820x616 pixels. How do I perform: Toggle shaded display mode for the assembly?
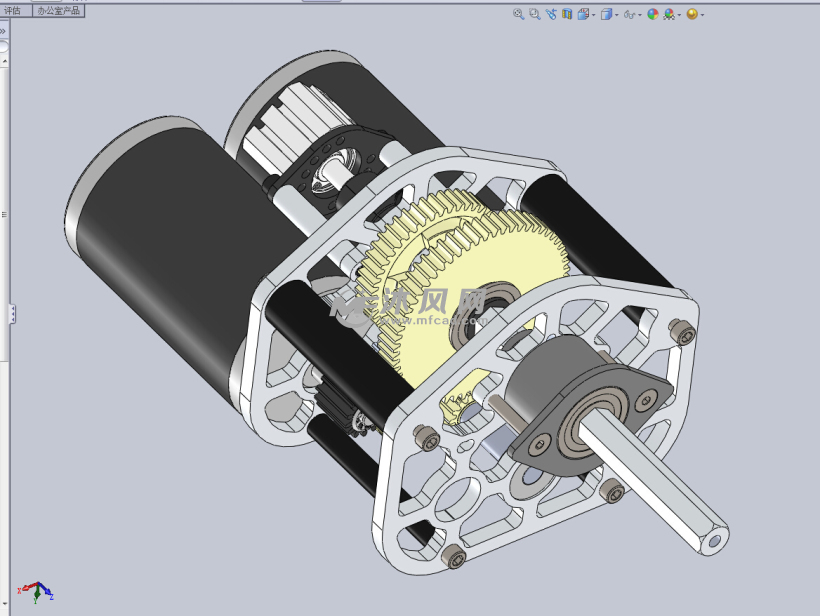(x=606, y=14)
